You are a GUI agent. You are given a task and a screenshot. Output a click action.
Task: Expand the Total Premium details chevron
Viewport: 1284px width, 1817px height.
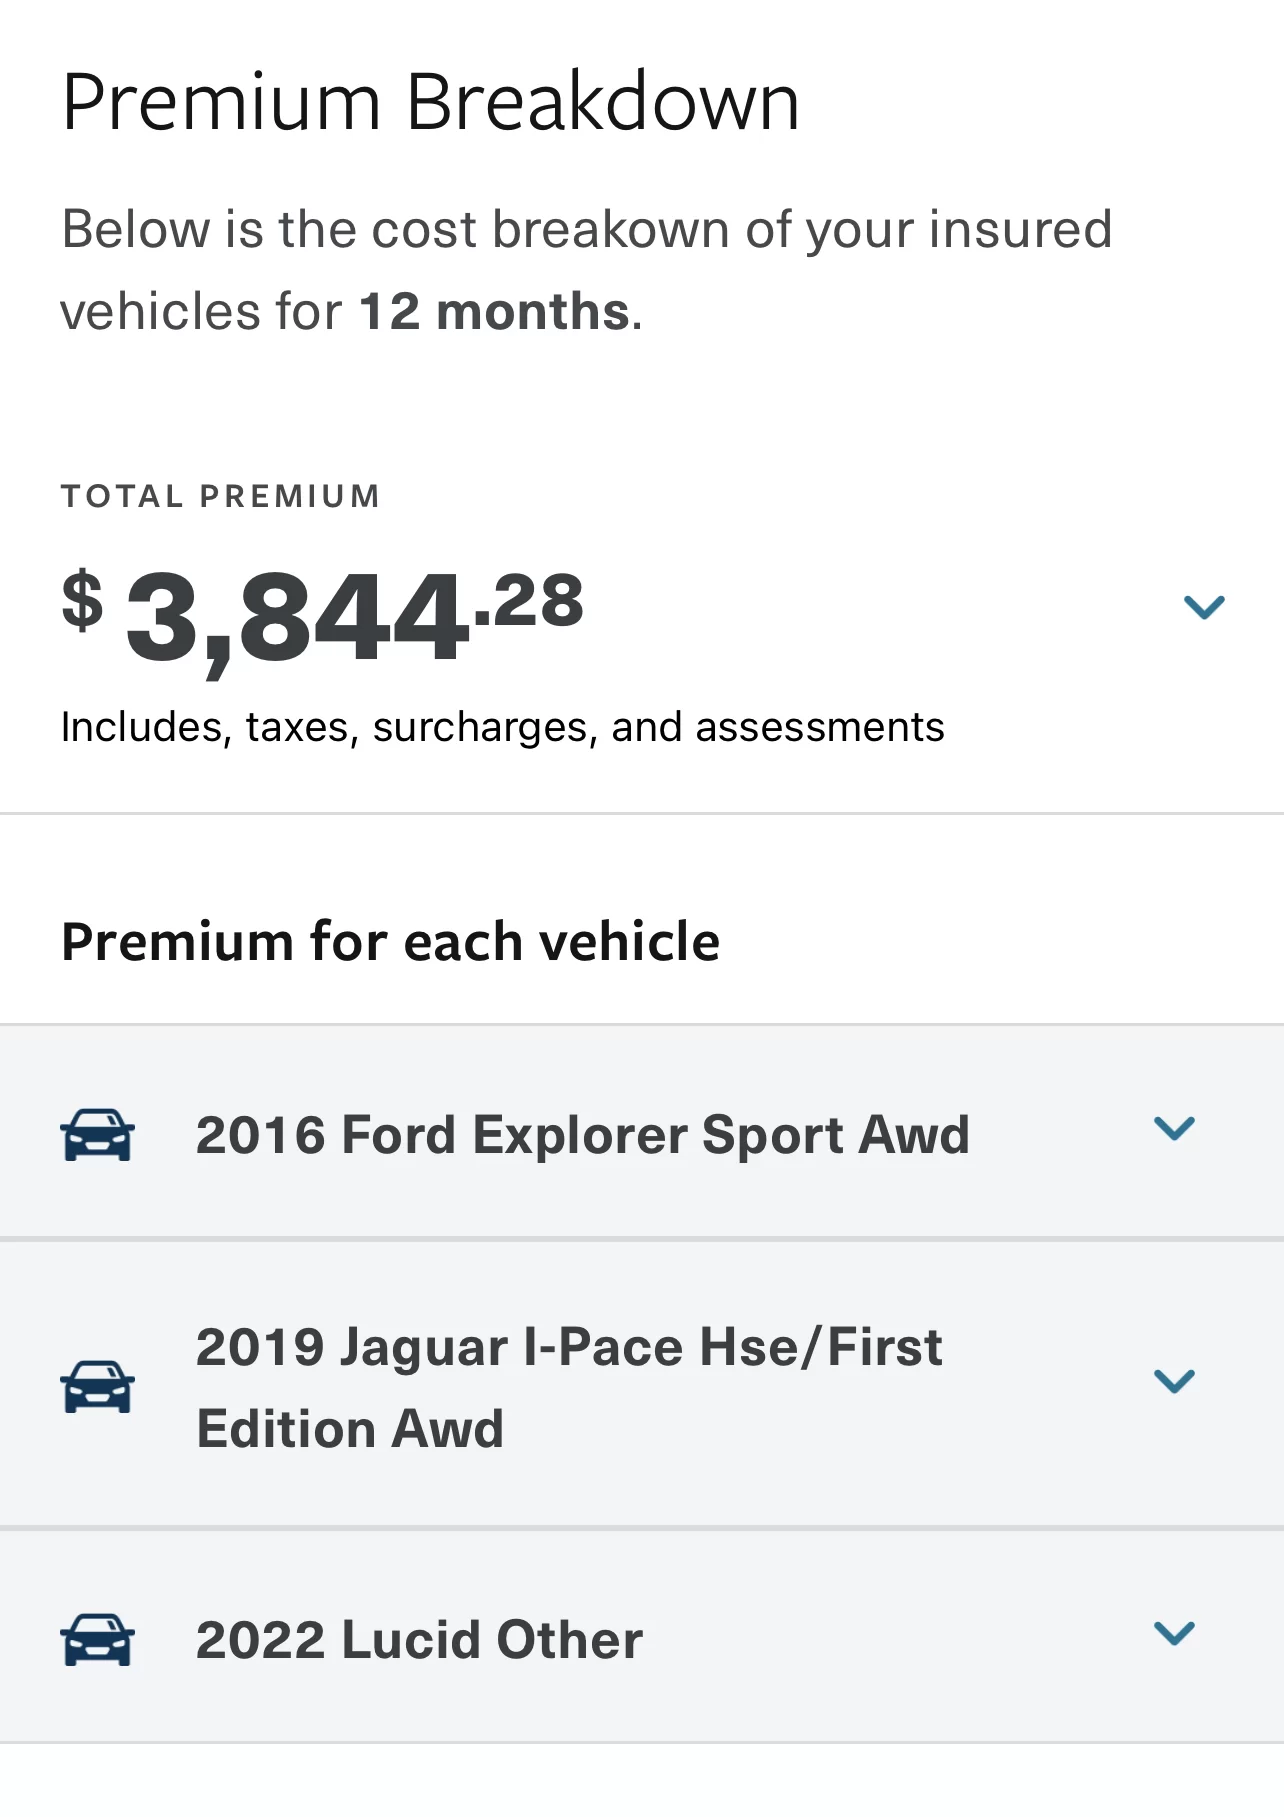(x=1204, y=607)
